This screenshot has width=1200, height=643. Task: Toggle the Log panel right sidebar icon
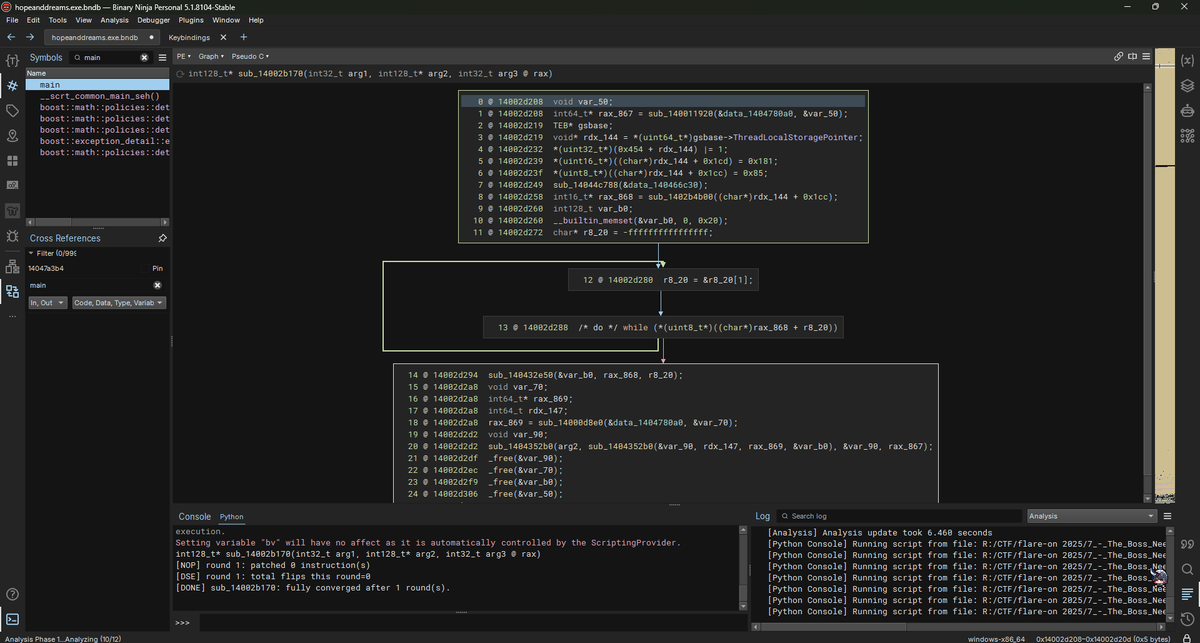(1187, 594)
